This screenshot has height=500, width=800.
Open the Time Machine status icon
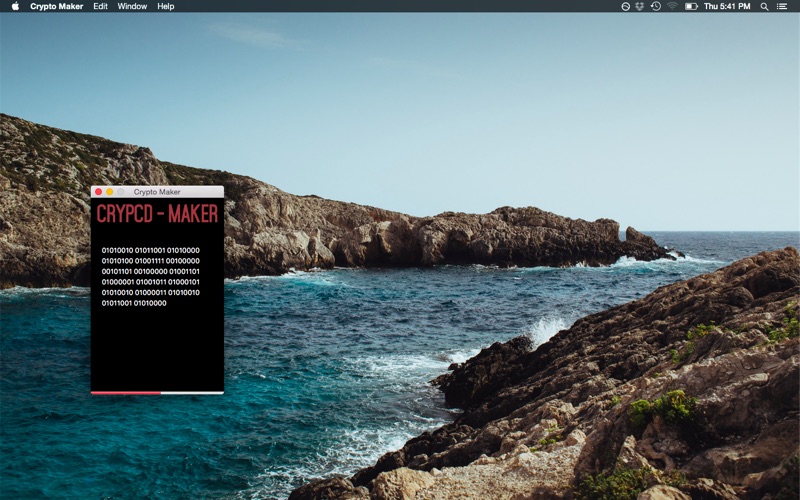(656, 6)
